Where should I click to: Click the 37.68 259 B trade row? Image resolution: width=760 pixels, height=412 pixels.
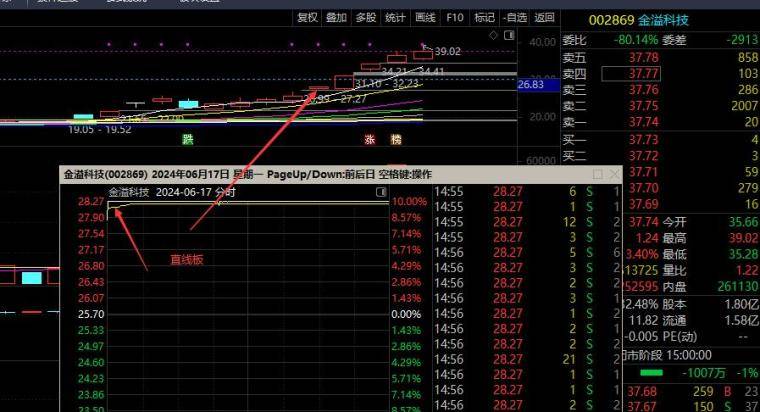tap(692, 391)
